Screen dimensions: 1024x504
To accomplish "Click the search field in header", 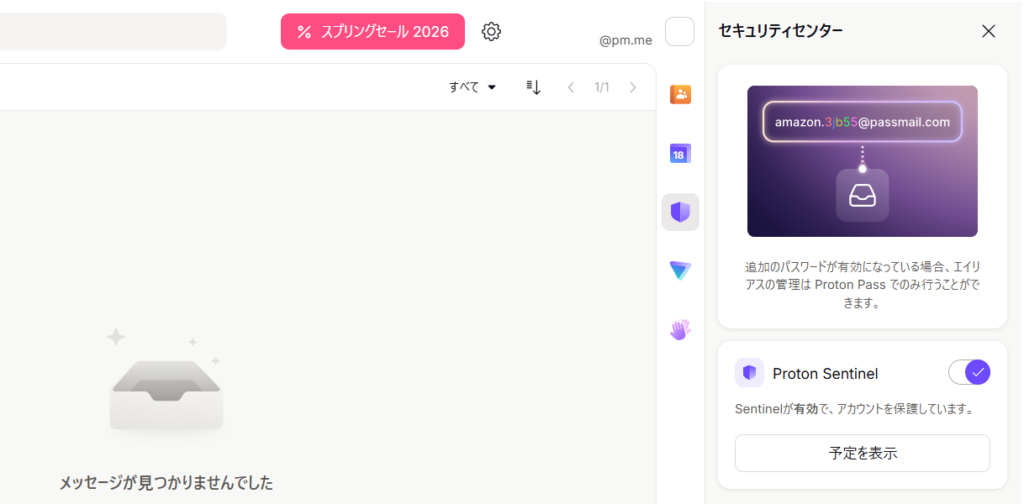I will [x=113, y=31].
